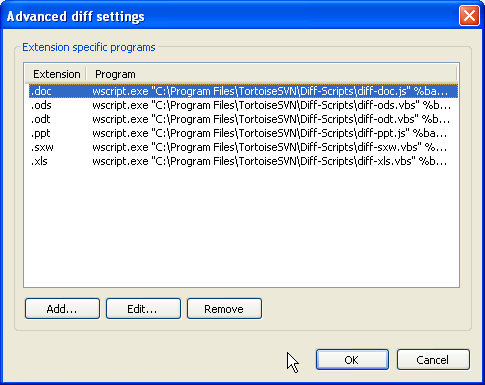The image size is (485, 385).
Task: Sort by the Extension column header
Action: (x=56, y=74)
